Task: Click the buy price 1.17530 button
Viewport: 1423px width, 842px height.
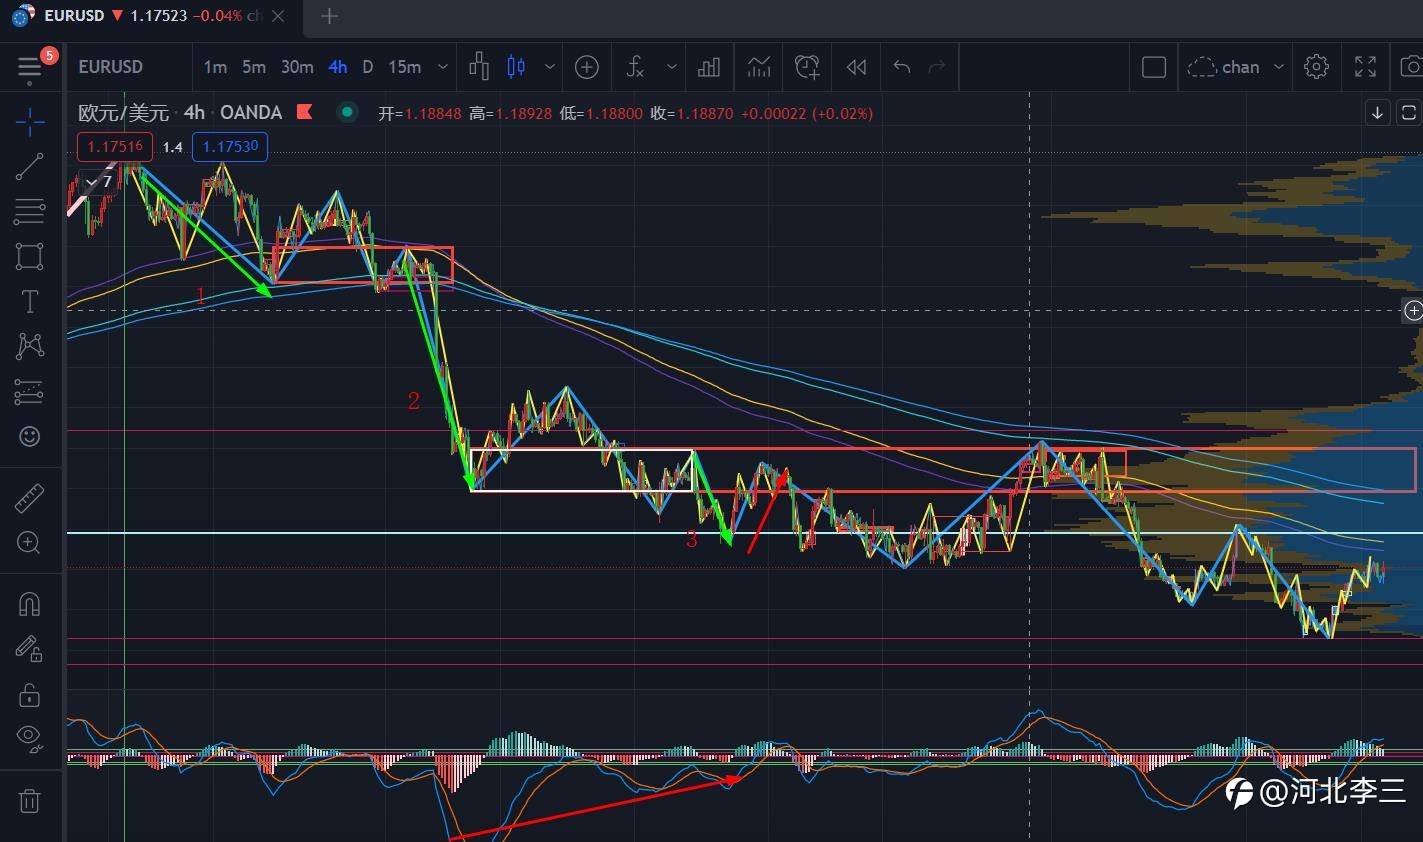Action: (230, 147)
